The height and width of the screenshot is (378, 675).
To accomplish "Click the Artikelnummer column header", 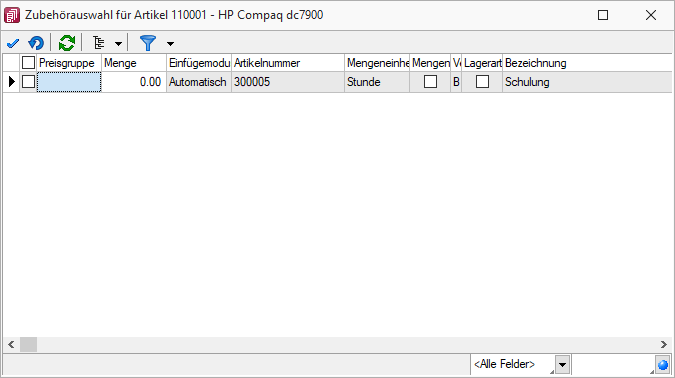I will [x=288, y=63].
